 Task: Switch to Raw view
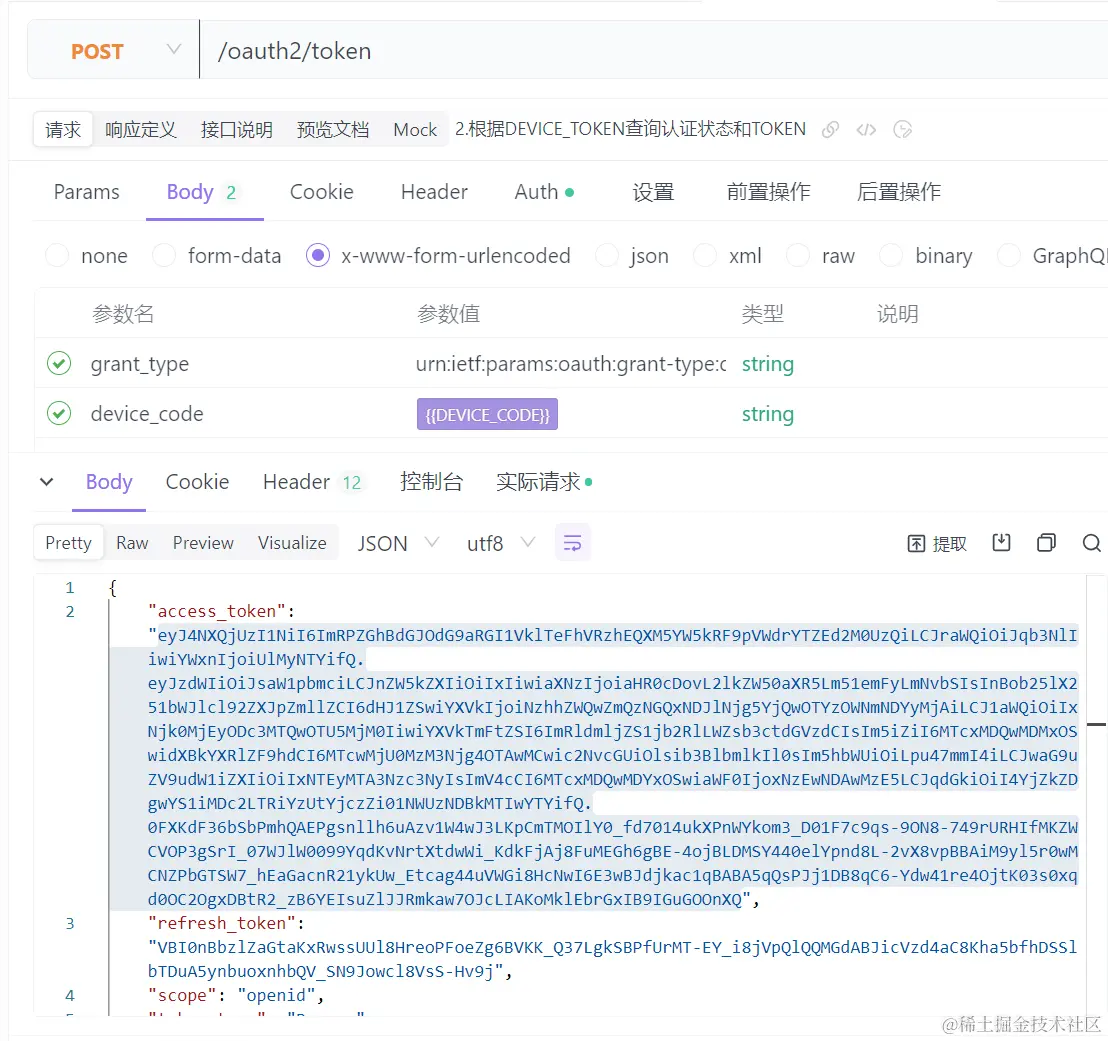pyautogui.click(x=132, y=543)
